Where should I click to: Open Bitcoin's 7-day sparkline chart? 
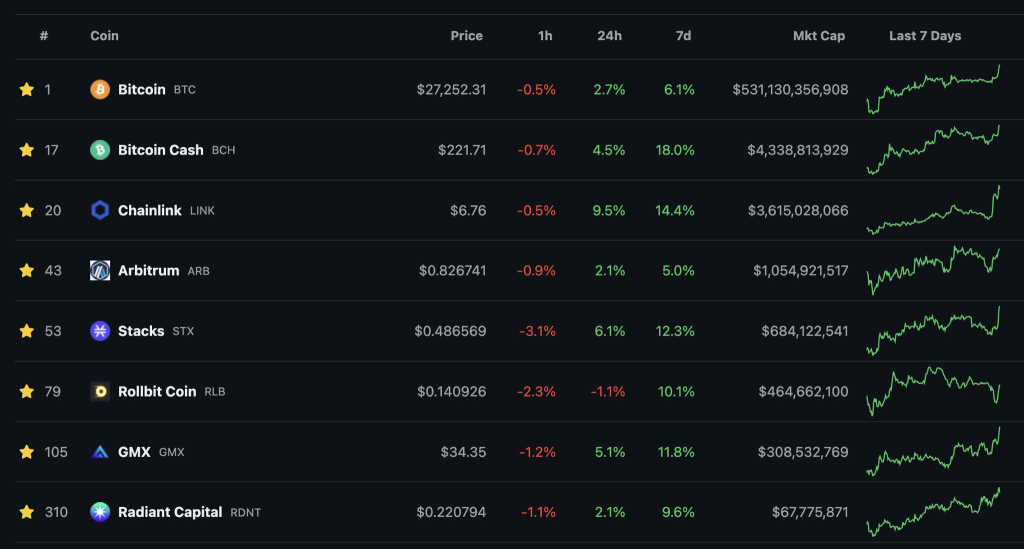[x=933, y=89]
